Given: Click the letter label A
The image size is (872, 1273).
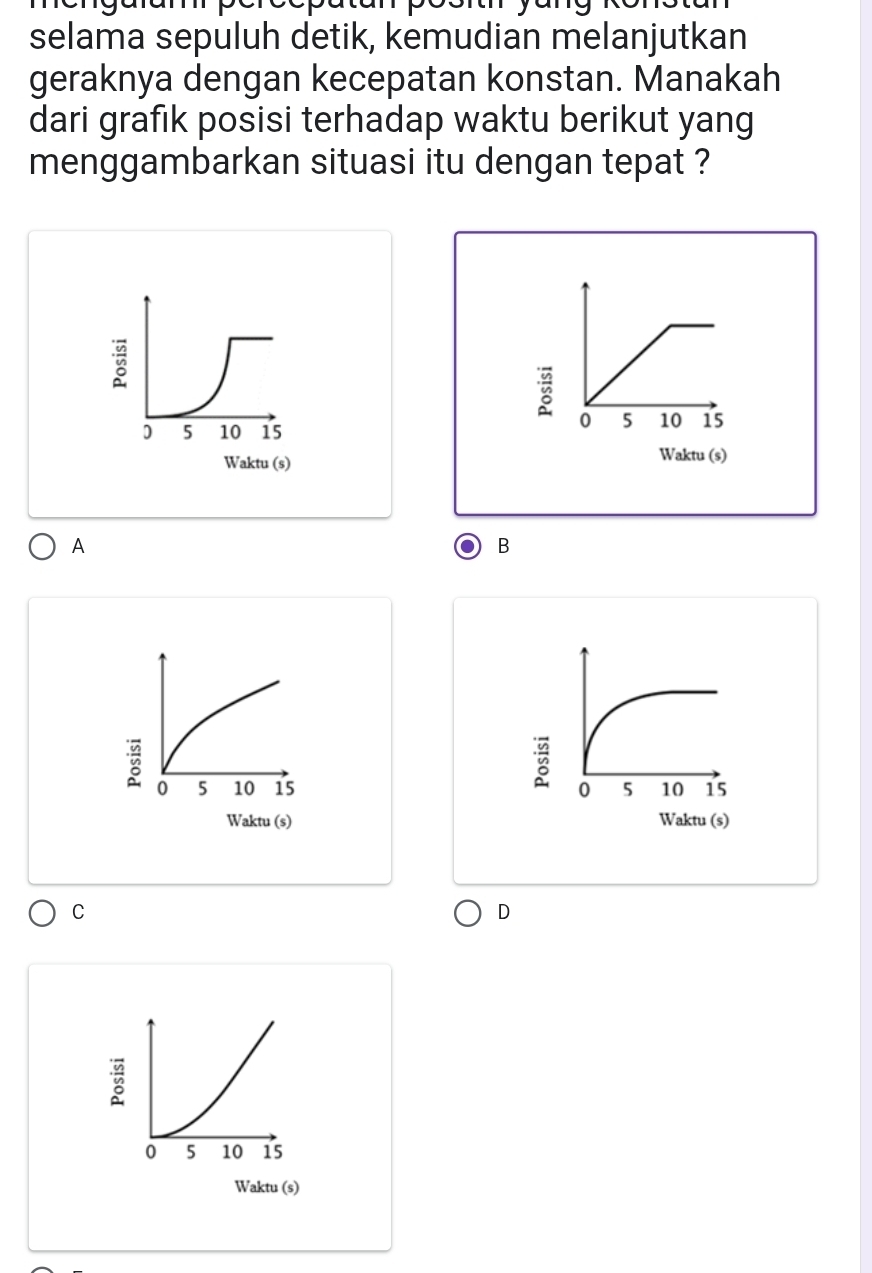Looking at the screenshot, I should (79, 547).
